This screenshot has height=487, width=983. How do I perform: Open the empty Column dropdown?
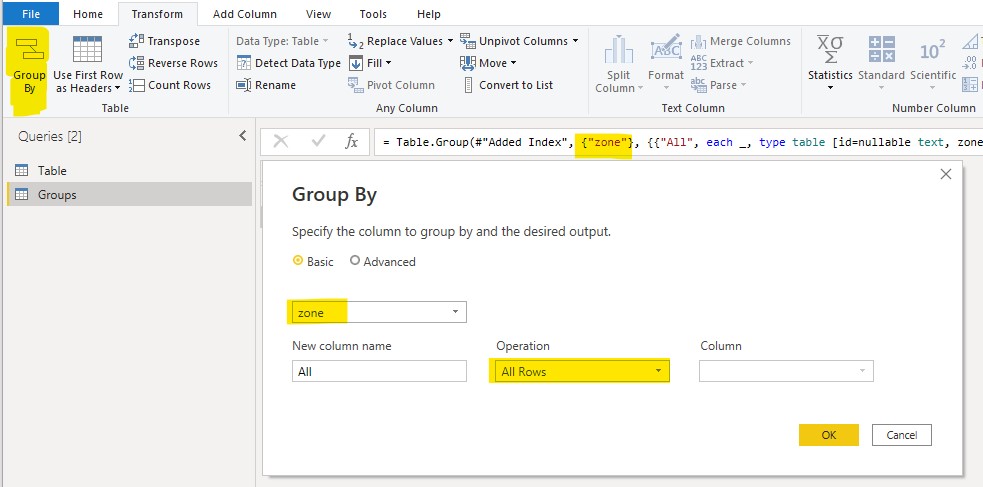pos(786,371)
